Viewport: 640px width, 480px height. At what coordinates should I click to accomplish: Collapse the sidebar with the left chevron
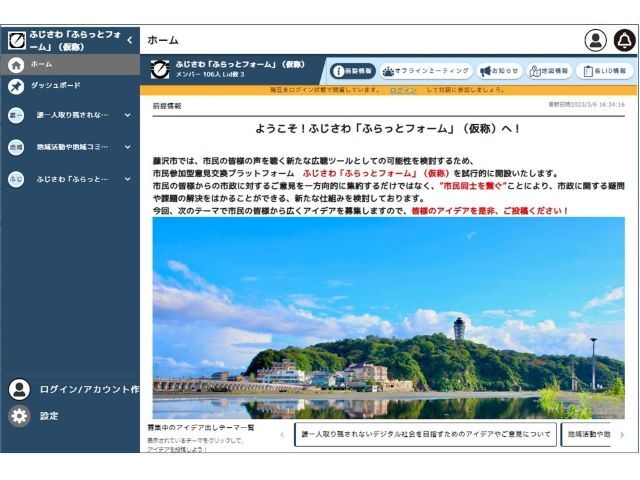(129, 40)
